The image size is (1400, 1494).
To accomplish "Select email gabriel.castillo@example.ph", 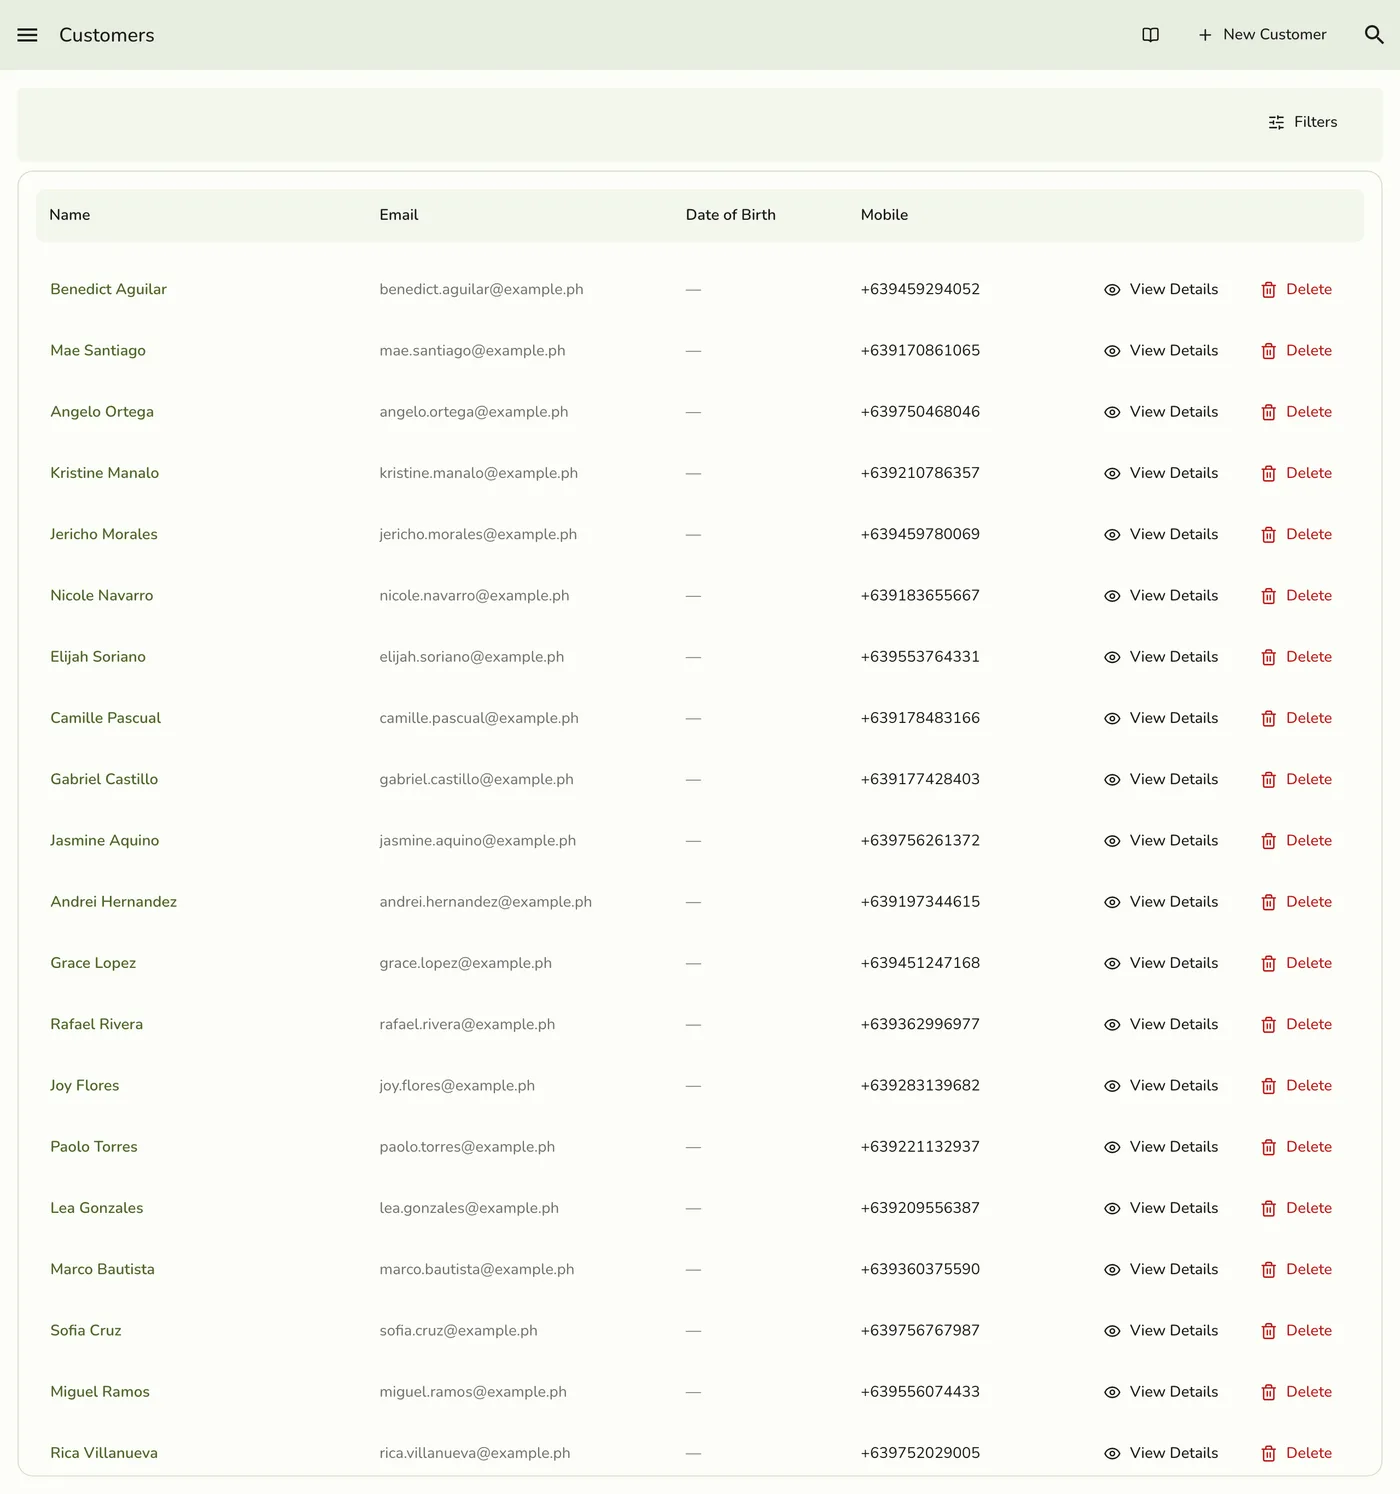I will coord(476,779).
